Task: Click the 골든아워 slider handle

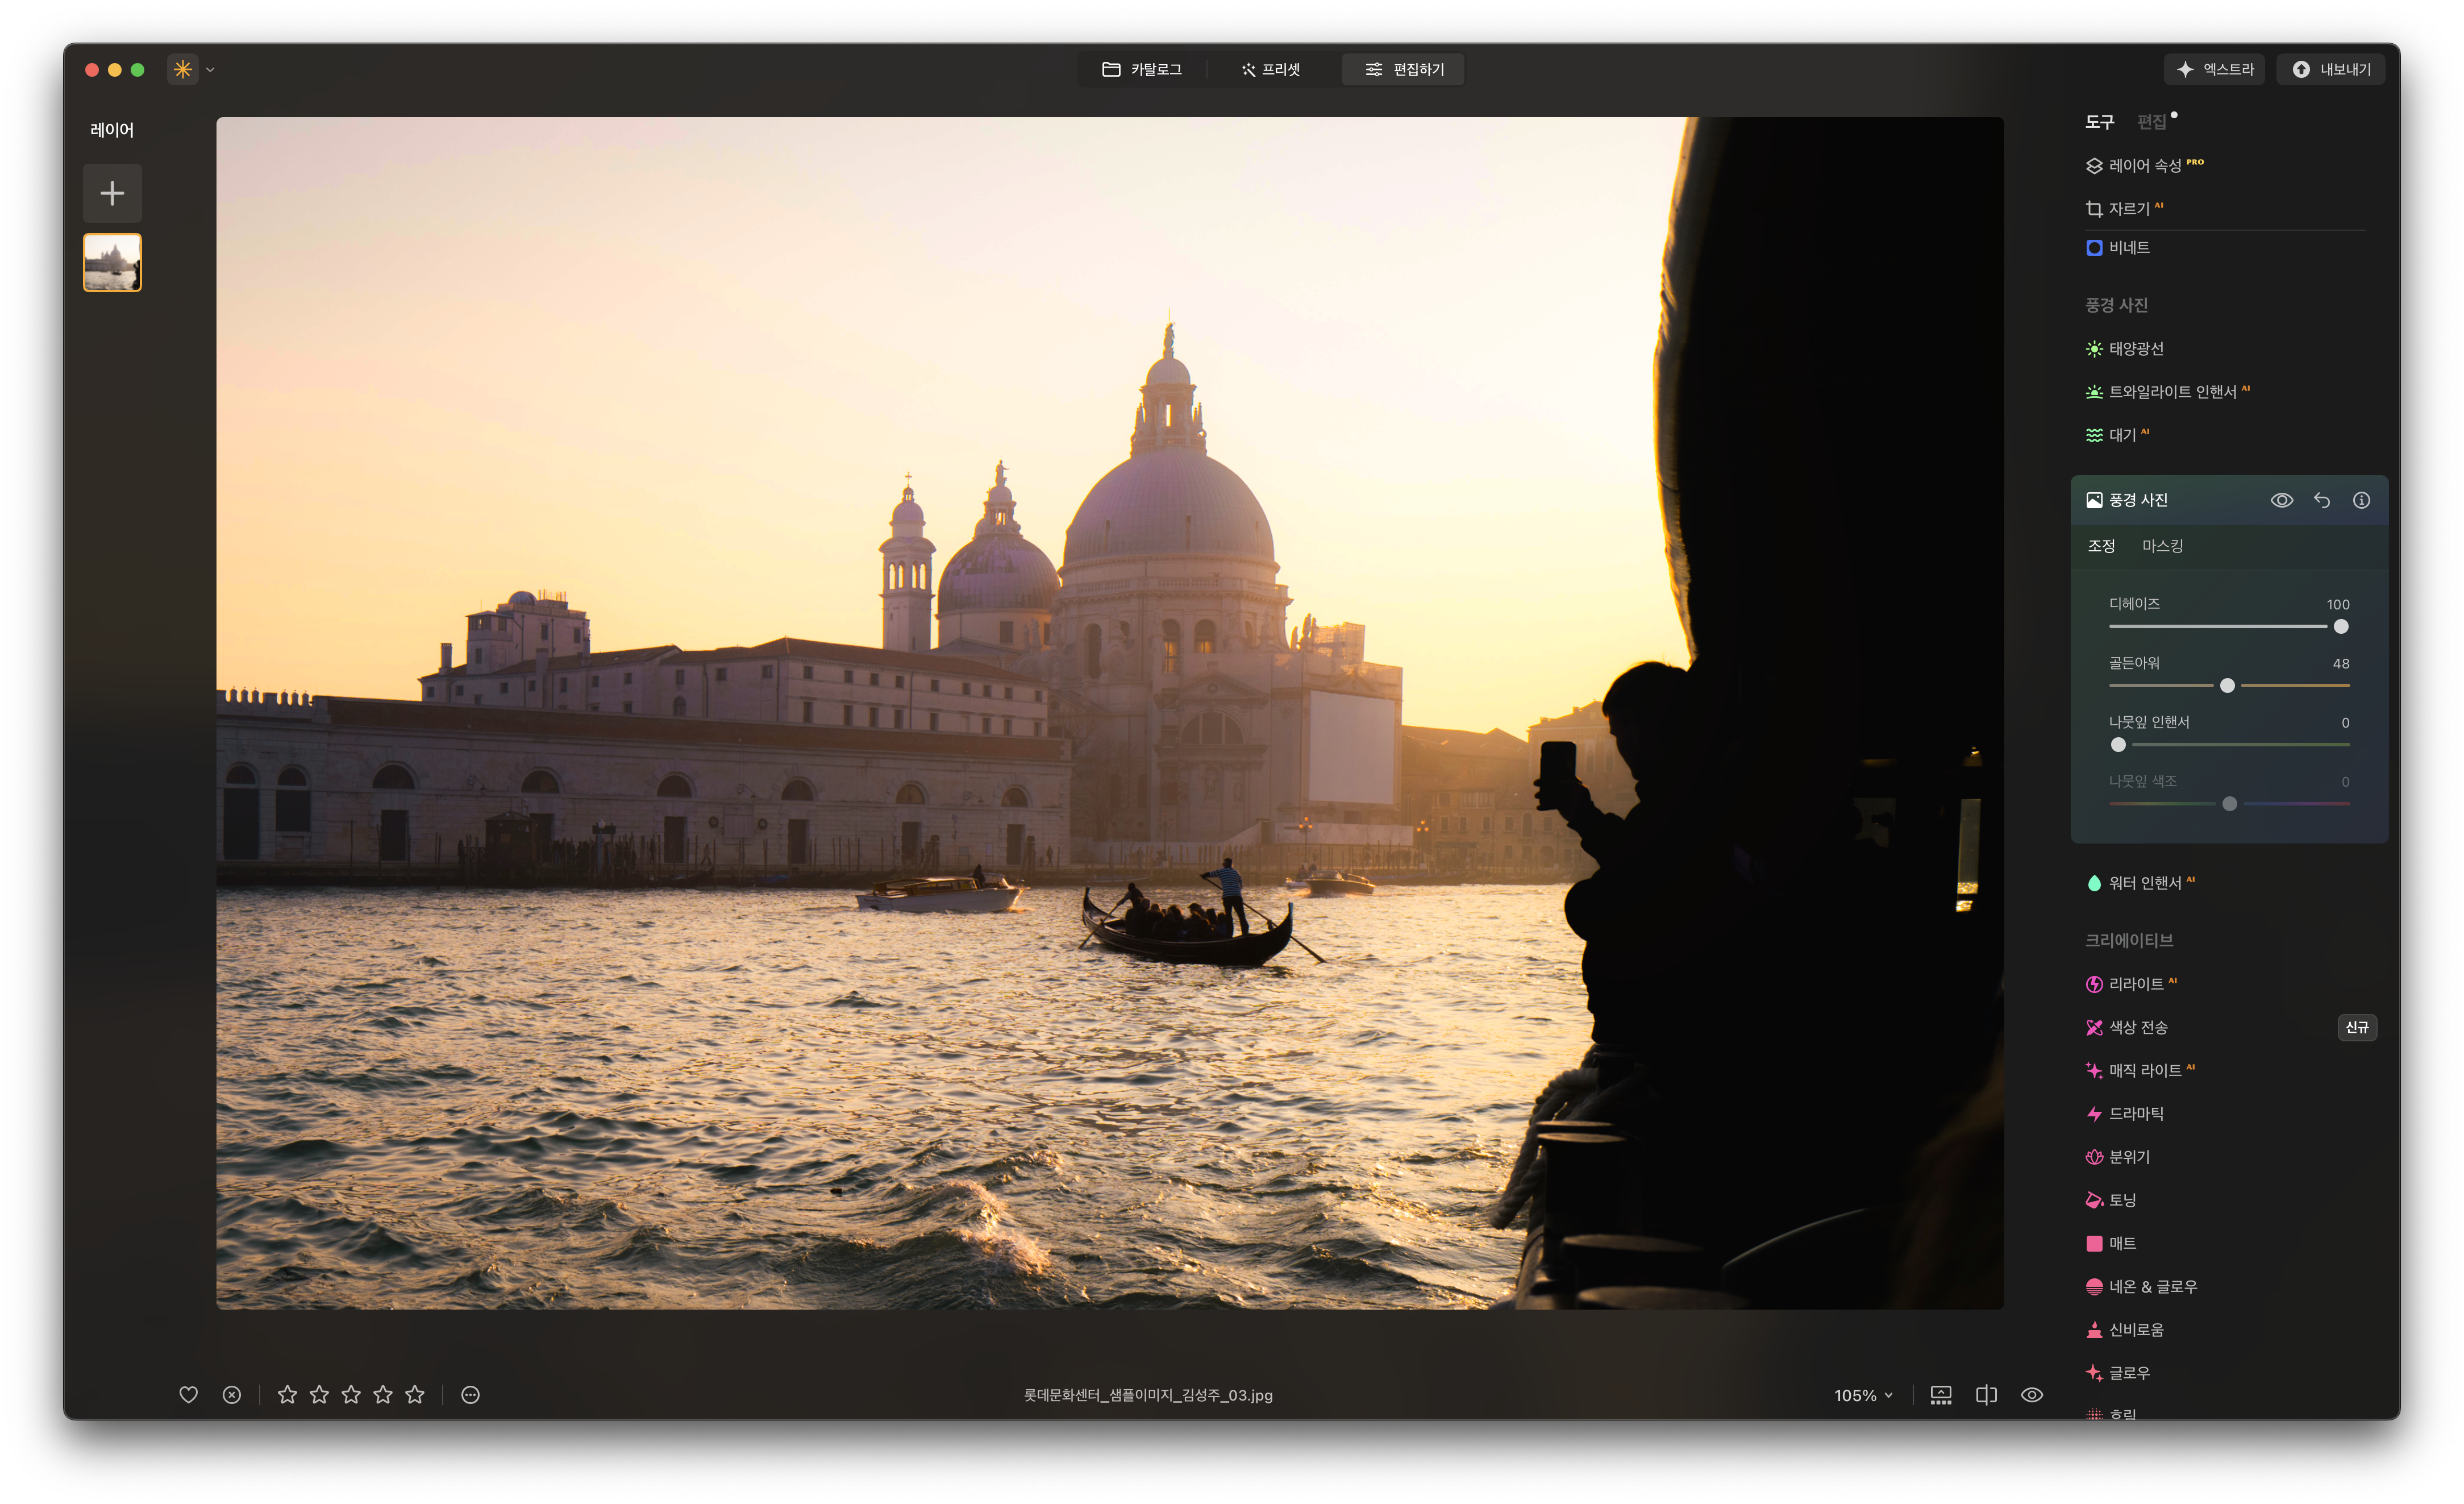Action: 2227,685
